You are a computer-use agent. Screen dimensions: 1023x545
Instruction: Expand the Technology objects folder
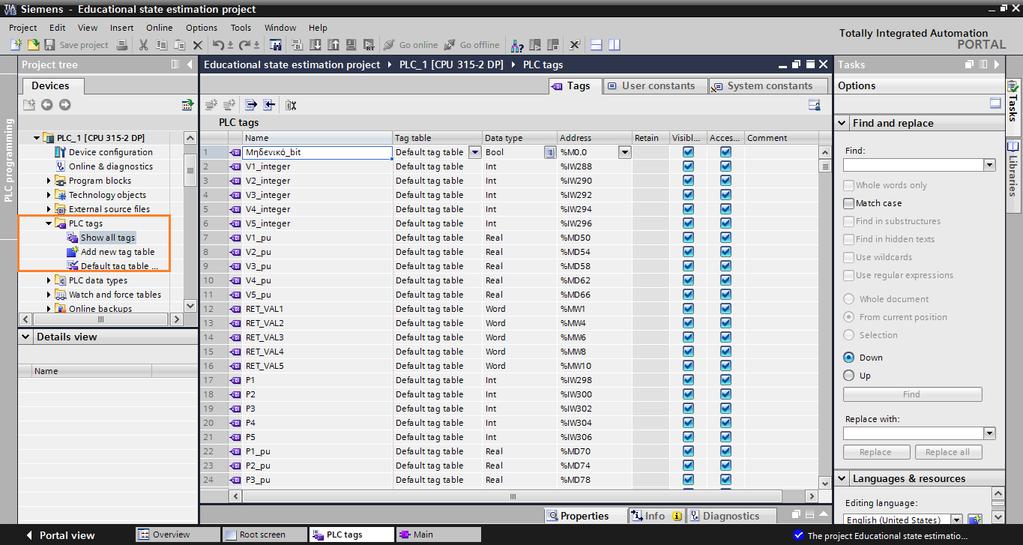[x=48, y=195]
